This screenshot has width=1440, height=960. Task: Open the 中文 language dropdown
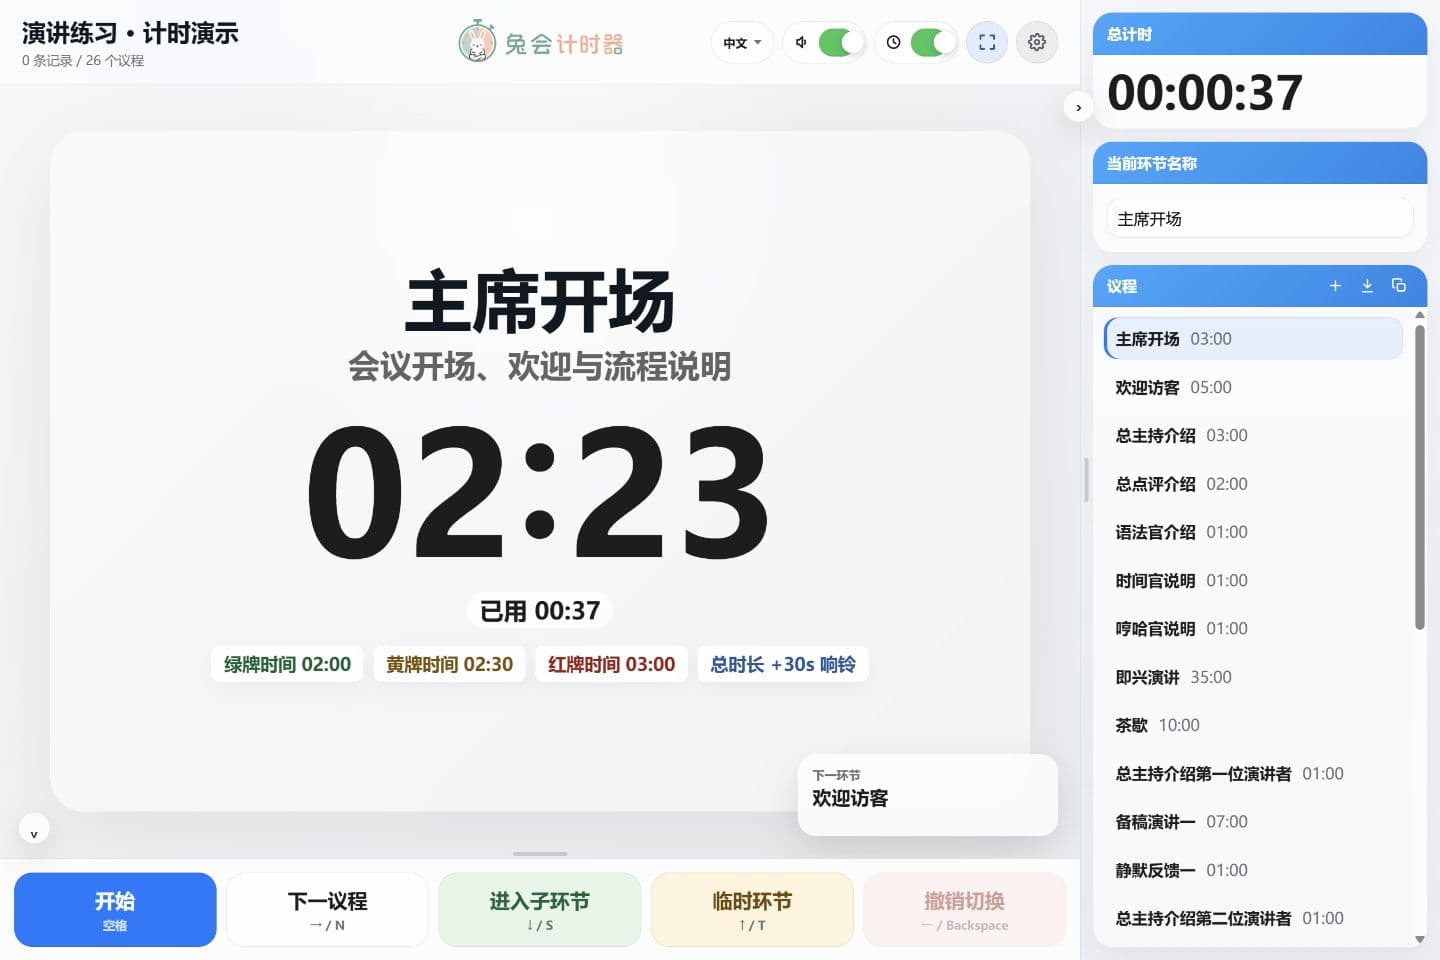(742, 42)
